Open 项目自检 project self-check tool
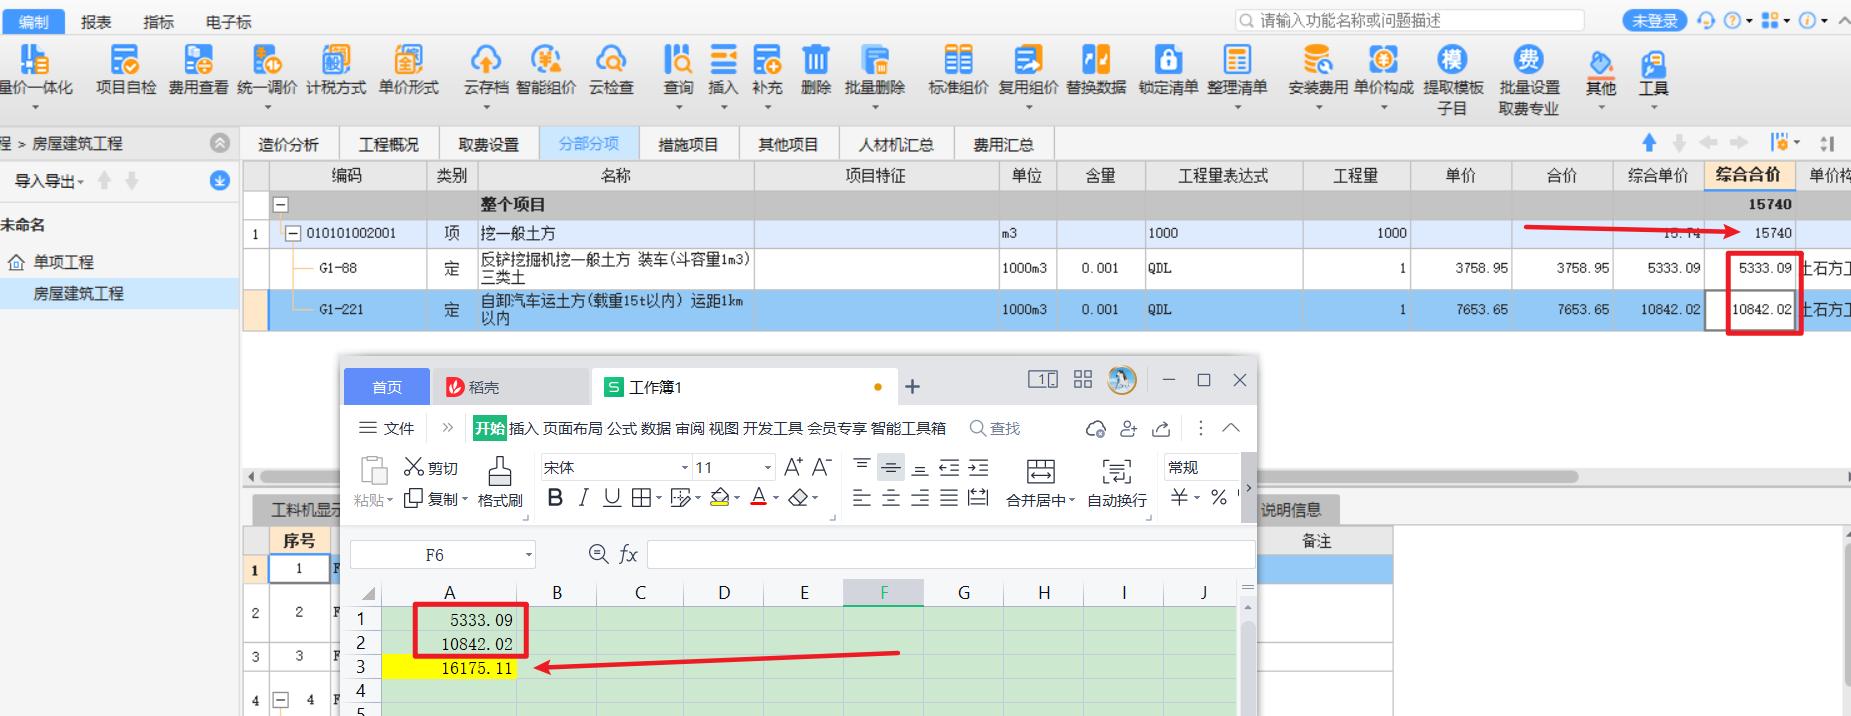Image resolution: width=1851 pixels, height=716 pixels. [125, 70]
